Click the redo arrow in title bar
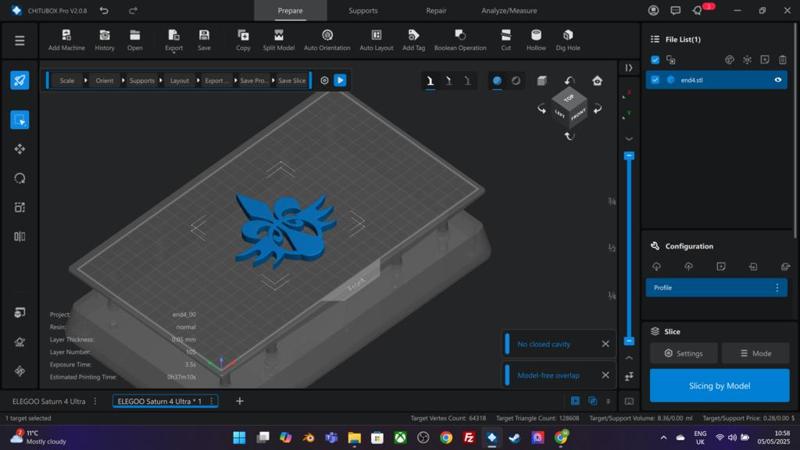The width and height of the screenshot is (800, 450). (x=133, y=10)
